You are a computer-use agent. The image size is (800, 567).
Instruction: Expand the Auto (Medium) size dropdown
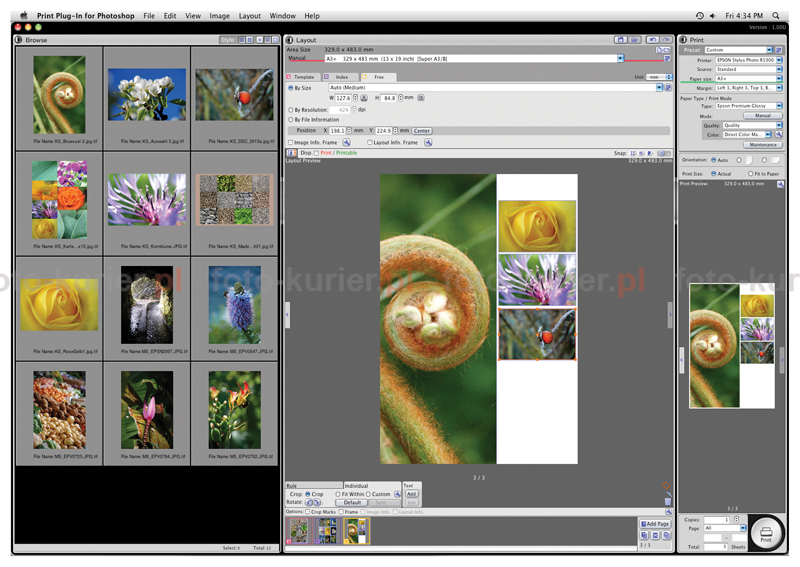coord(659,88)
